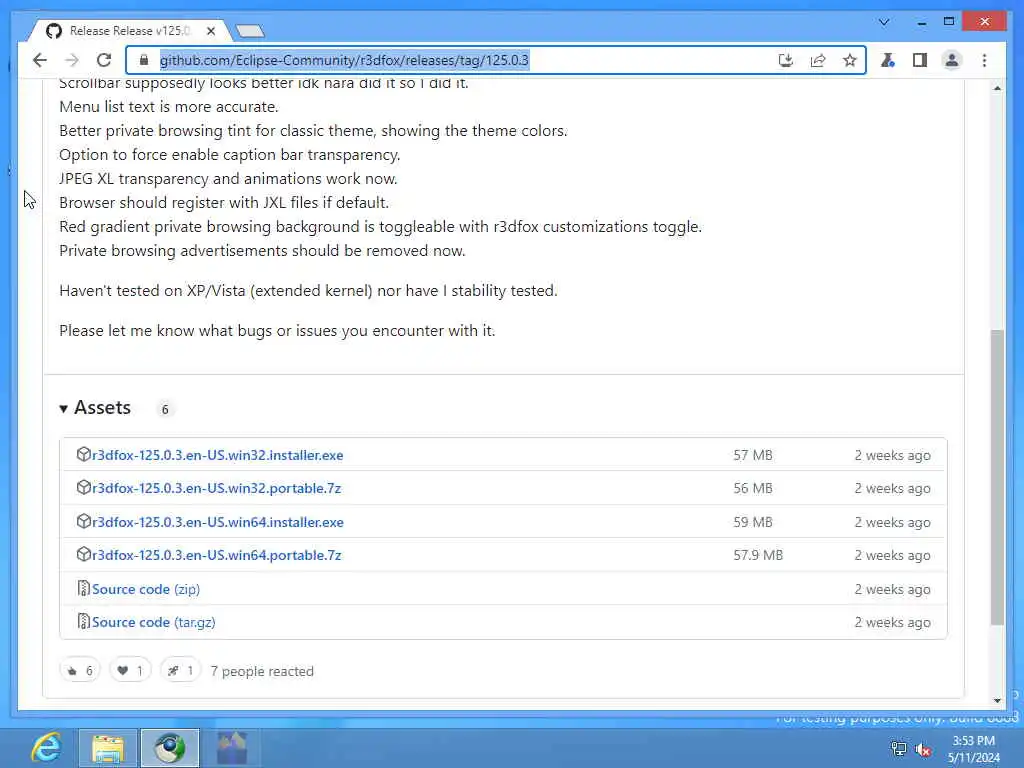The width and height of the screenshot is (1024, 768).
Task: Click the thumbs up reaction with 6
Action: tap(80, 671)
